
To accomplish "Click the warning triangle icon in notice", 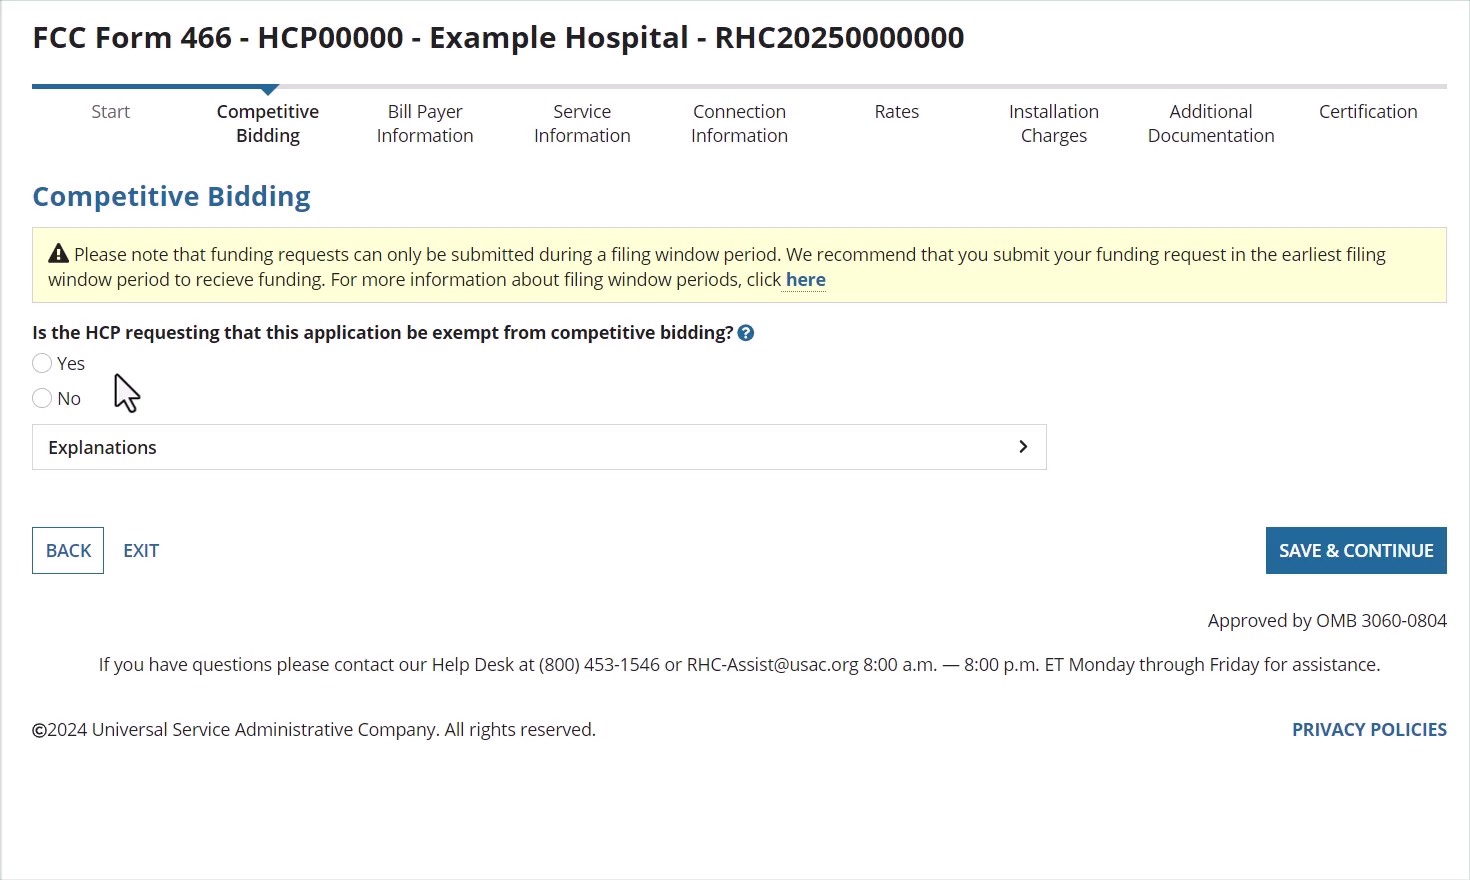I will tap(59, 254).
